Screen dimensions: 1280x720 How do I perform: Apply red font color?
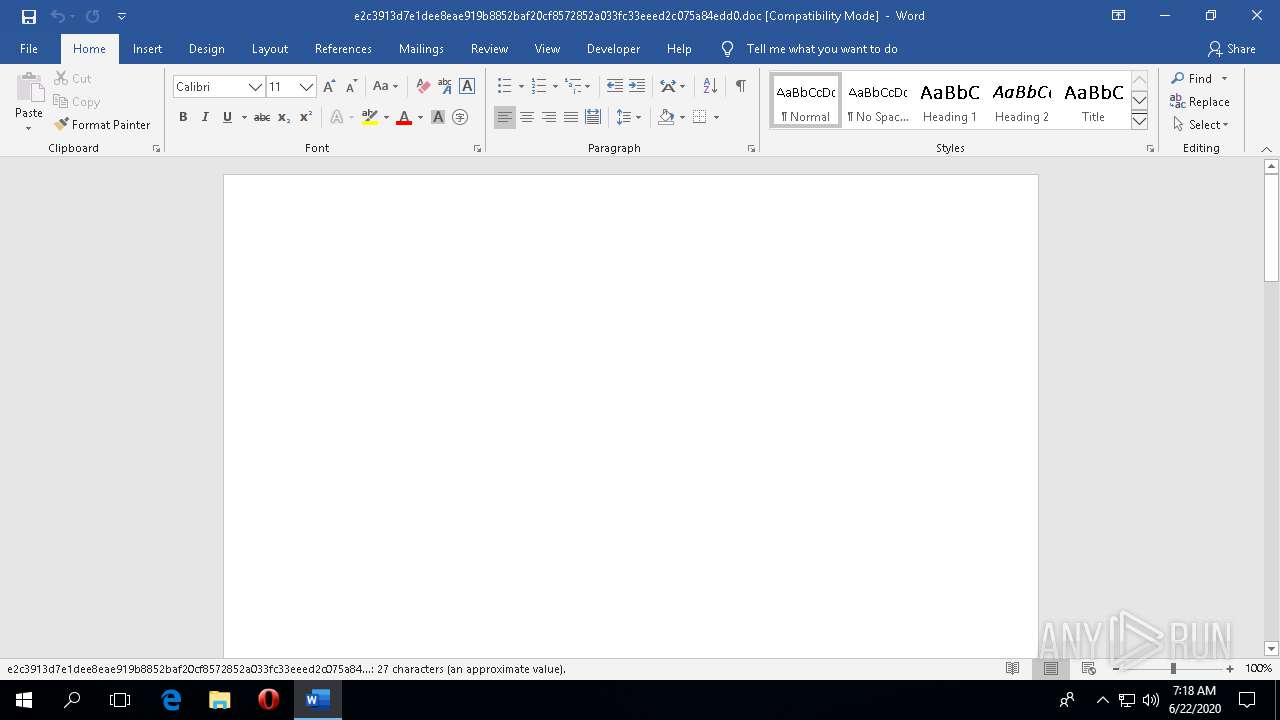tap(404, 117)
